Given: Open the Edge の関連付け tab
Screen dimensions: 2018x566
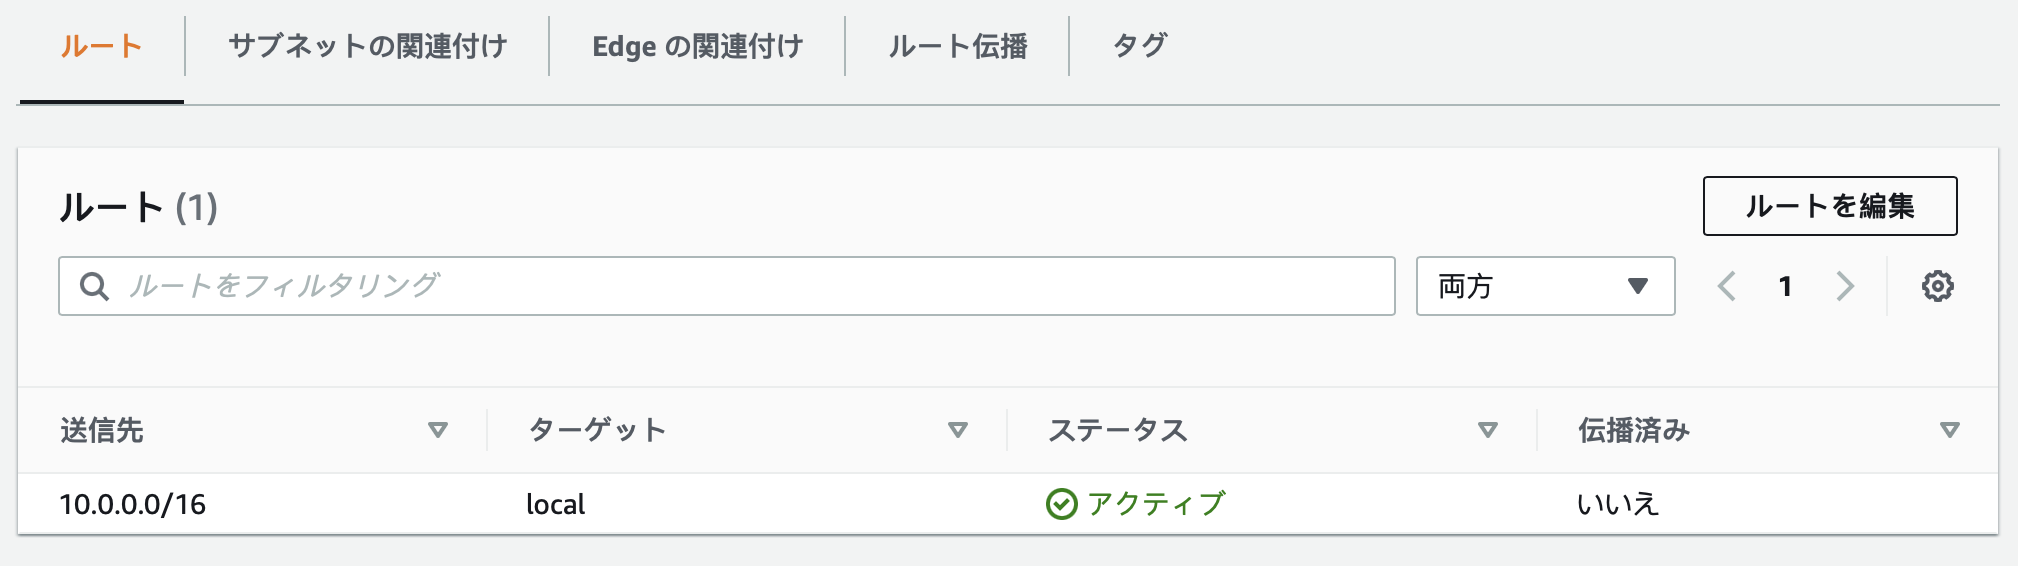Looking at the screenshot, I should click(697, 46).
